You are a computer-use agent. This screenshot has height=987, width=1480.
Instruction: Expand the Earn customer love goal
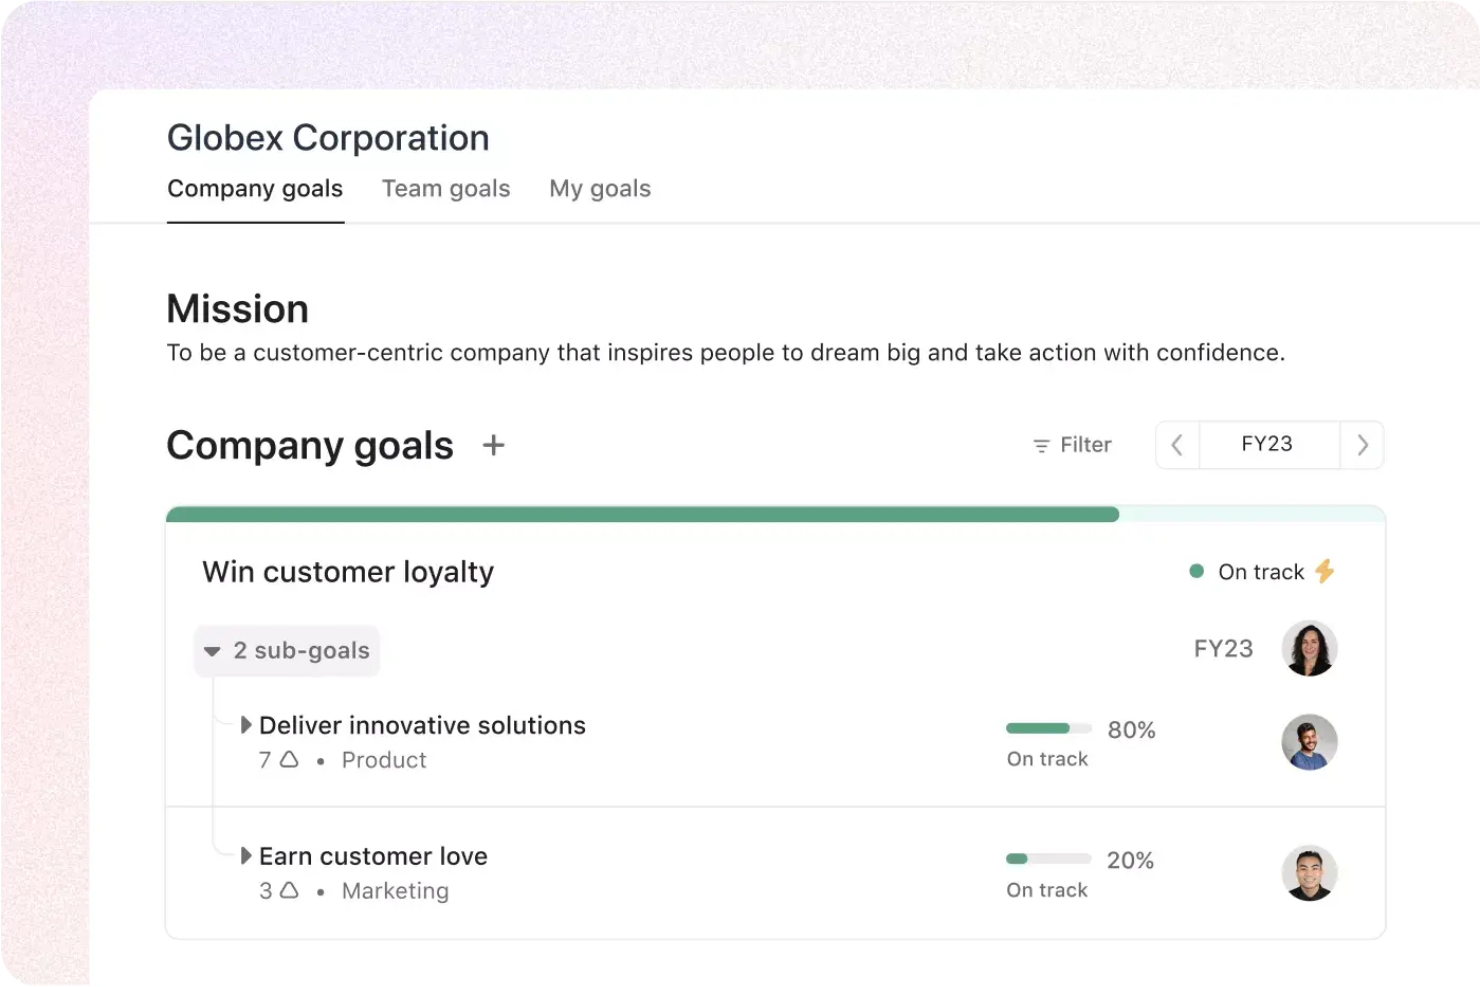246,855
